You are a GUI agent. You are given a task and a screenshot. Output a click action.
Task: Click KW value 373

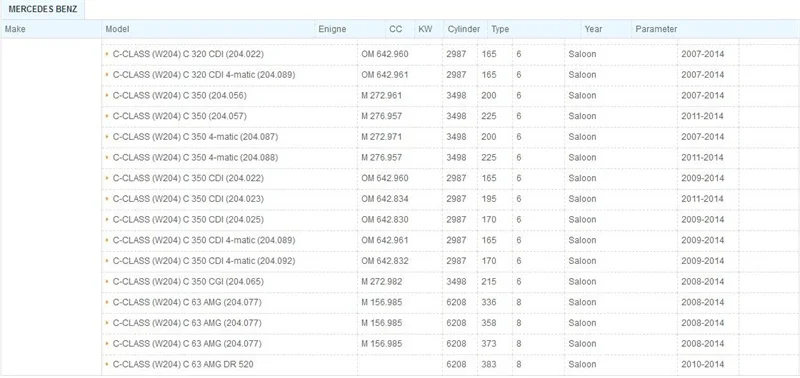pos(489,343)
